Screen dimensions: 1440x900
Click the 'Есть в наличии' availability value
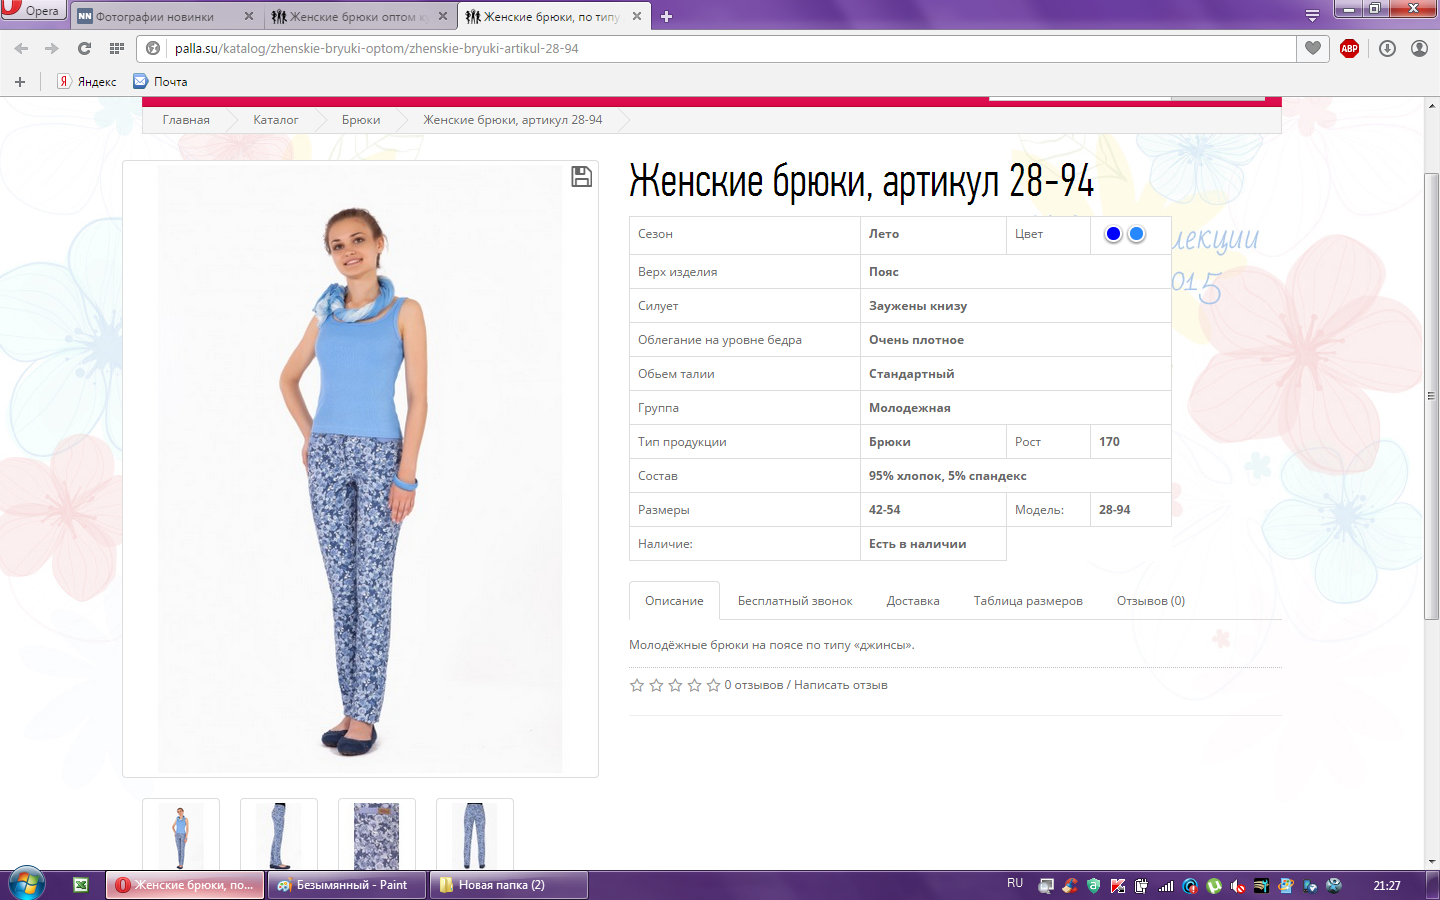tap(917, 544)
